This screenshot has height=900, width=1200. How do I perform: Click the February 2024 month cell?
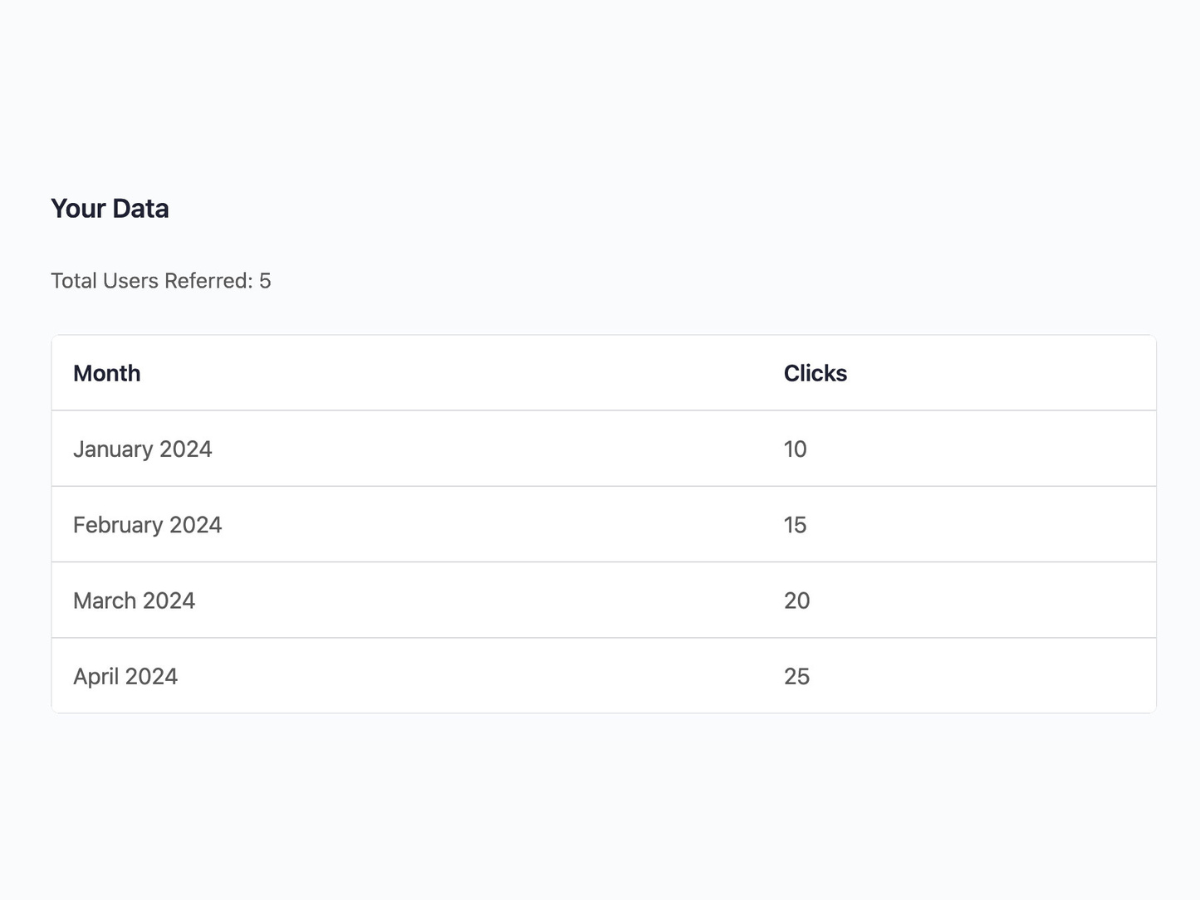(147, 524)
